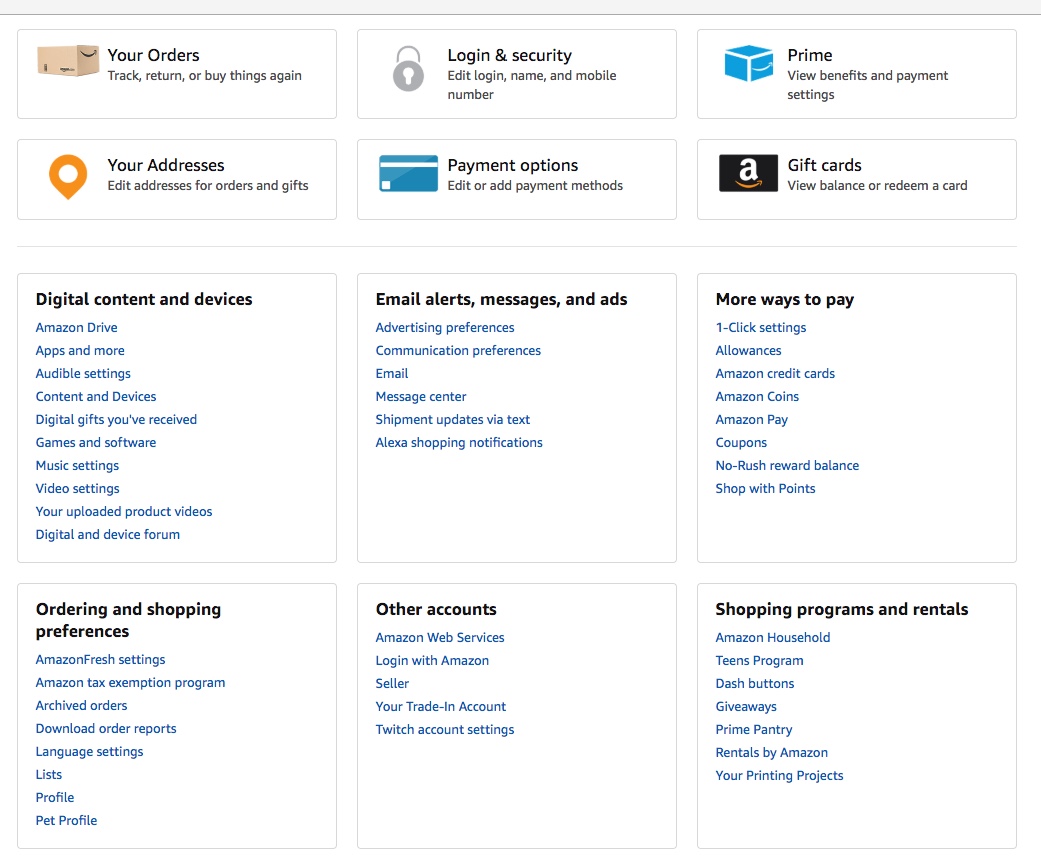
Task: Open the Lists link
Action: (48, 774)
